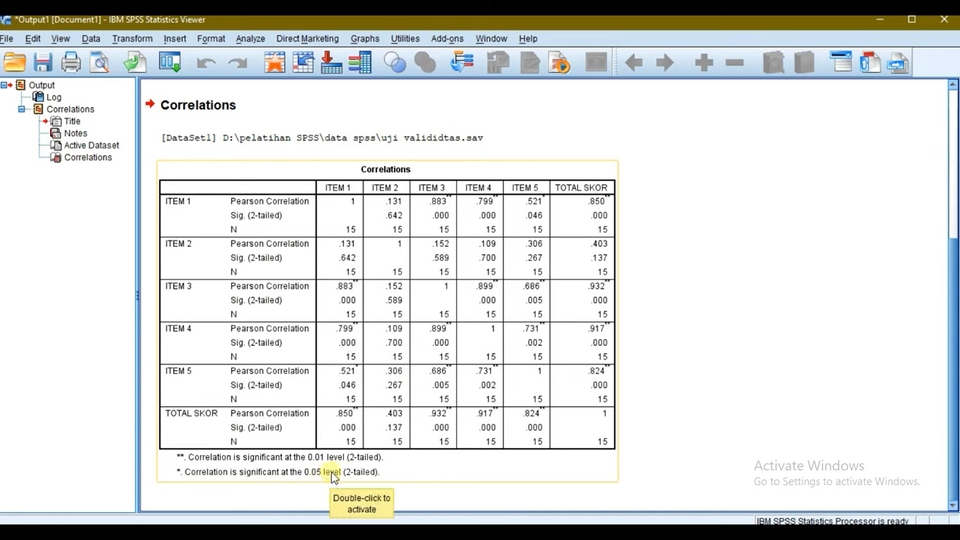Click the Select Last Output icon
The image size is (960, 540).
point(462,62)
